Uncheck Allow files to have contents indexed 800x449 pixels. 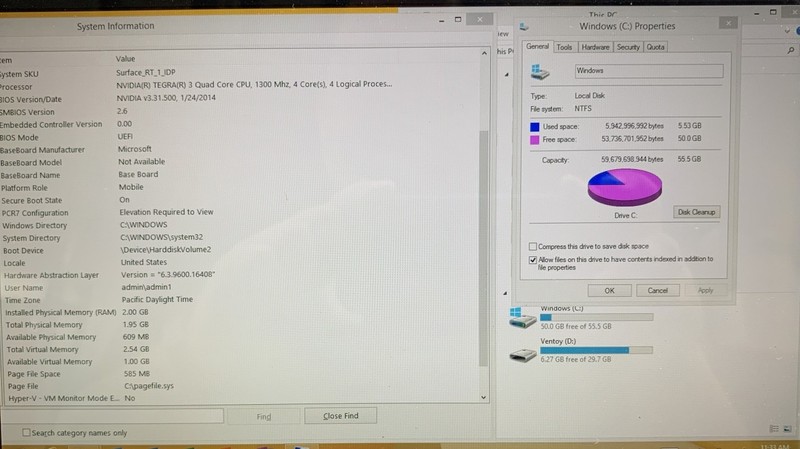(533, 260)
